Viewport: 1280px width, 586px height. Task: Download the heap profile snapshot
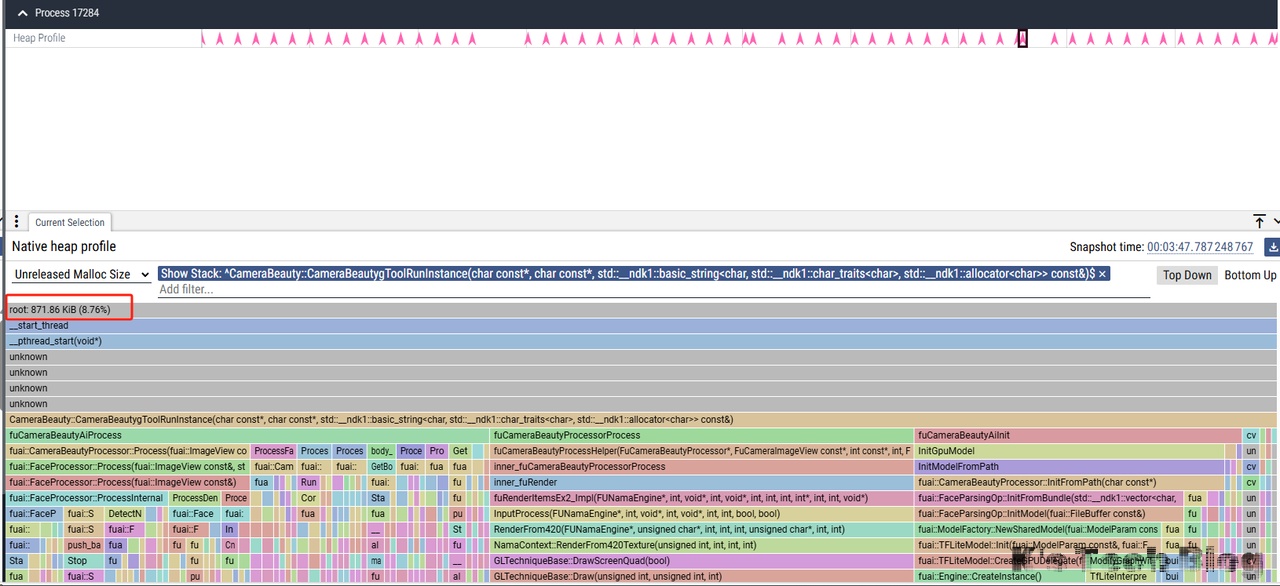point(1272,247)
